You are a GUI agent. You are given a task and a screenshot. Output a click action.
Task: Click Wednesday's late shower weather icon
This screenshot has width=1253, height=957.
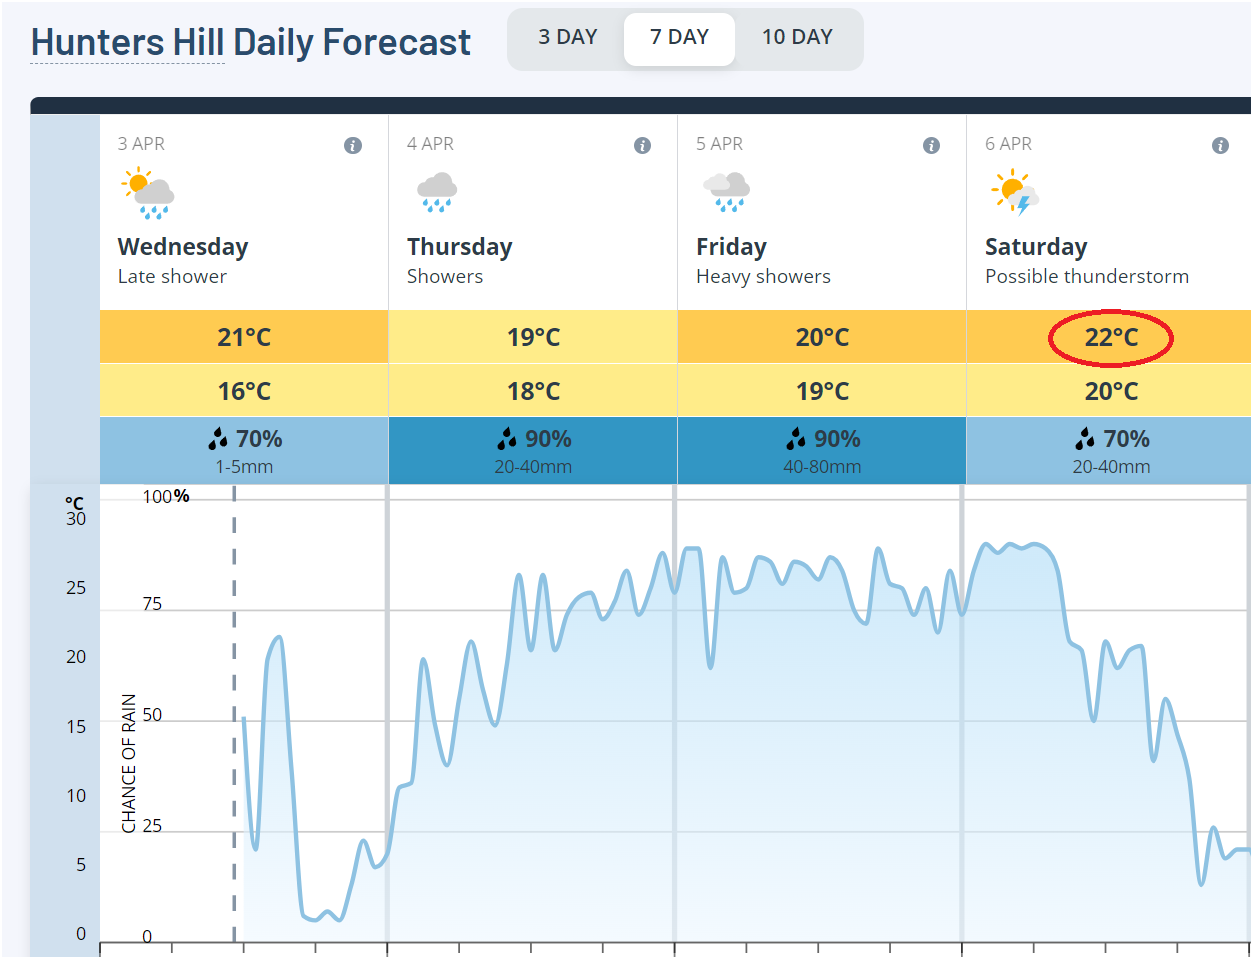(x=148, y=194)
